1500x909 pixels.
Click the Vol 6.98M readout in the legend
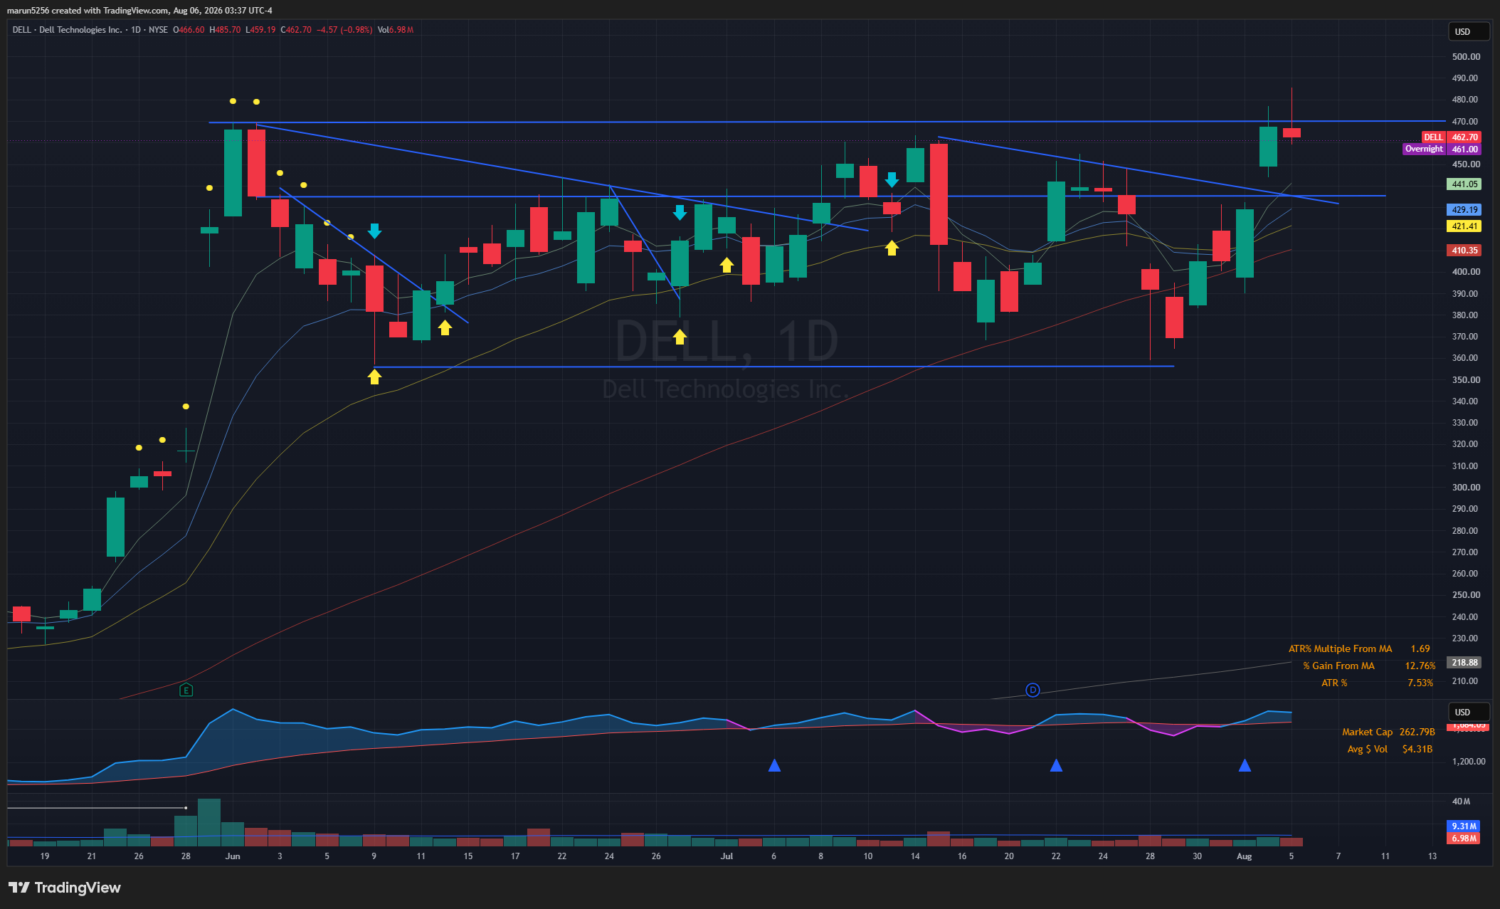coord(396,30)
